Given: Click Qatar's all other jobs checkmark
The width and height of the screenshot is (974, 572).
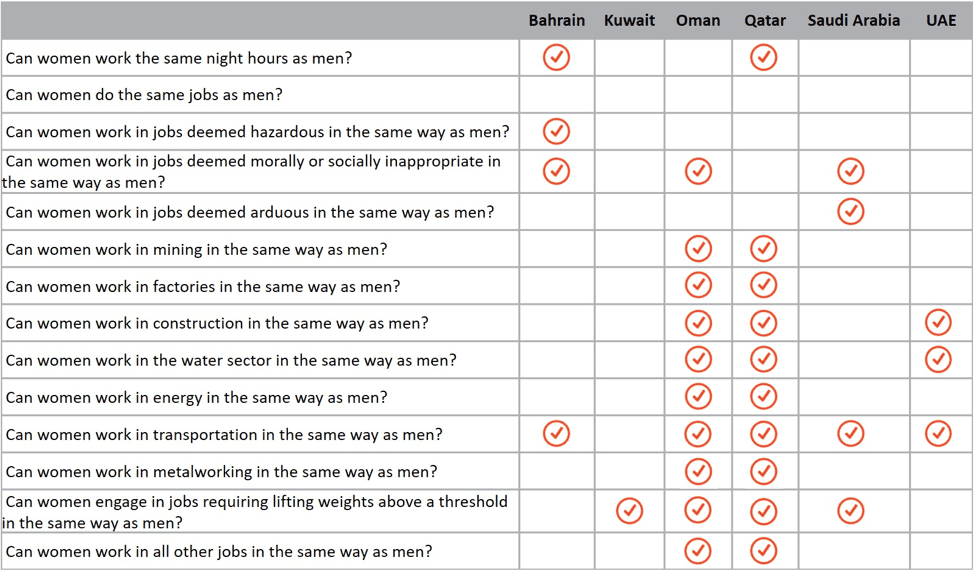Looking at the screenshot, I should point(763,550).
